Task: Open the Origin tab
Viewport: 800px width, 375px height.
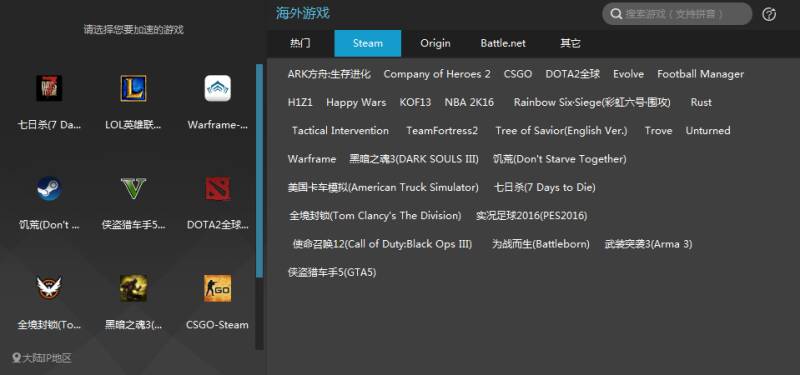Action: [435, 43]
